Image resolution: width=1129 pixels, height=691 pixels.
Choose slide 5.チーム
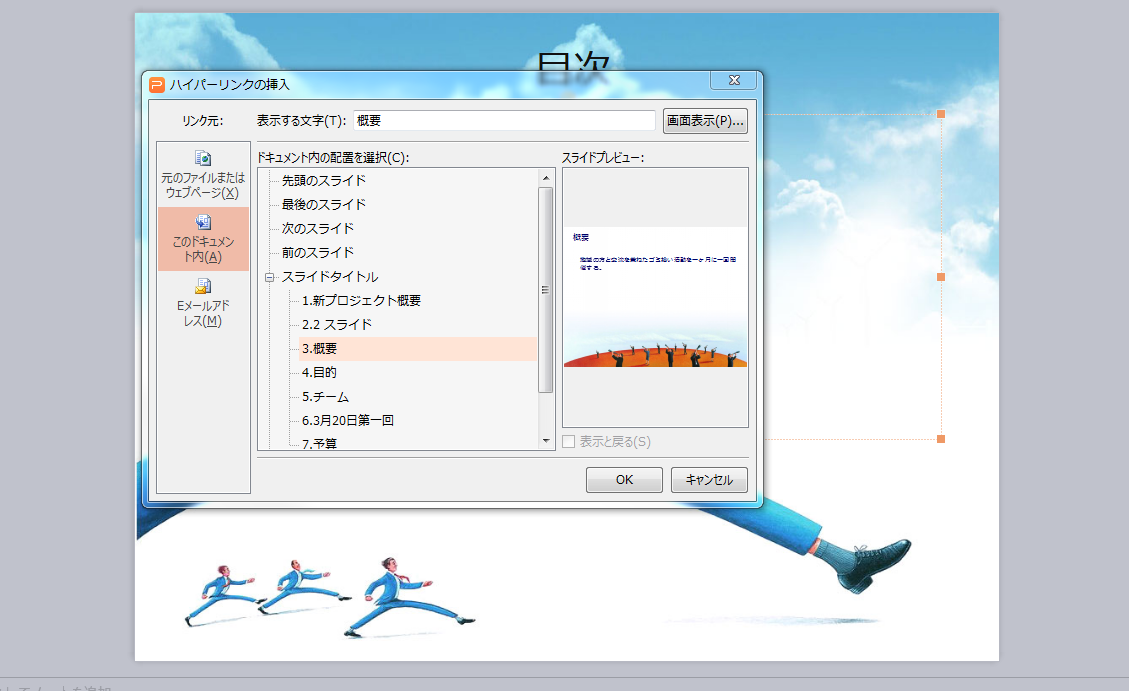click(325, 397)
